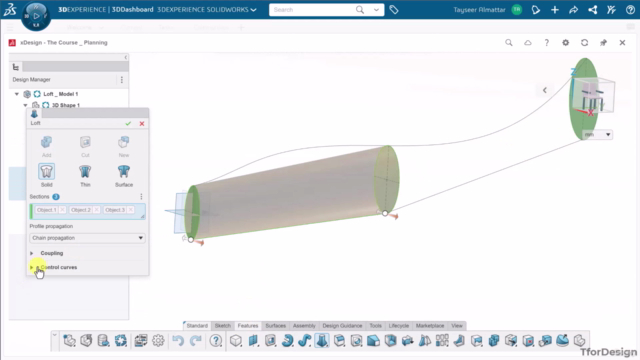Click the Undo arrow in the action bar
The height and width of the screenshot is (360, 640).
178,340
